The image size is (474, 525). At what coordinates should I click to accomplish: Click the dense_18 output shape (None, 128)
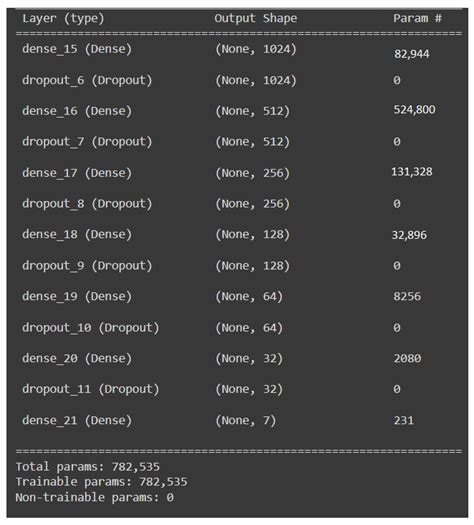252,235
